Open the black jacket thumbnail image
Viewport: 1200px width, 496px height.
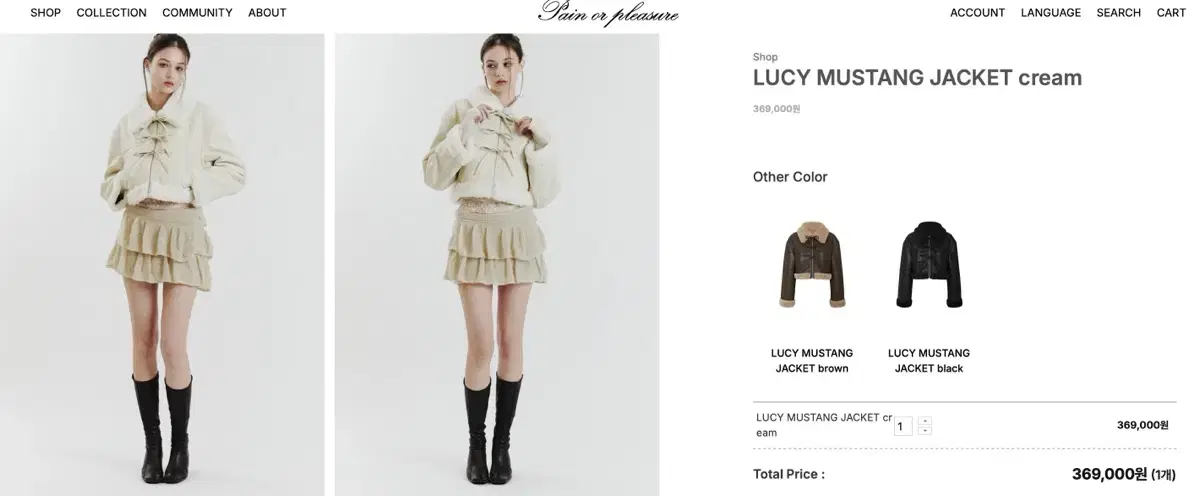pos(929,265)
